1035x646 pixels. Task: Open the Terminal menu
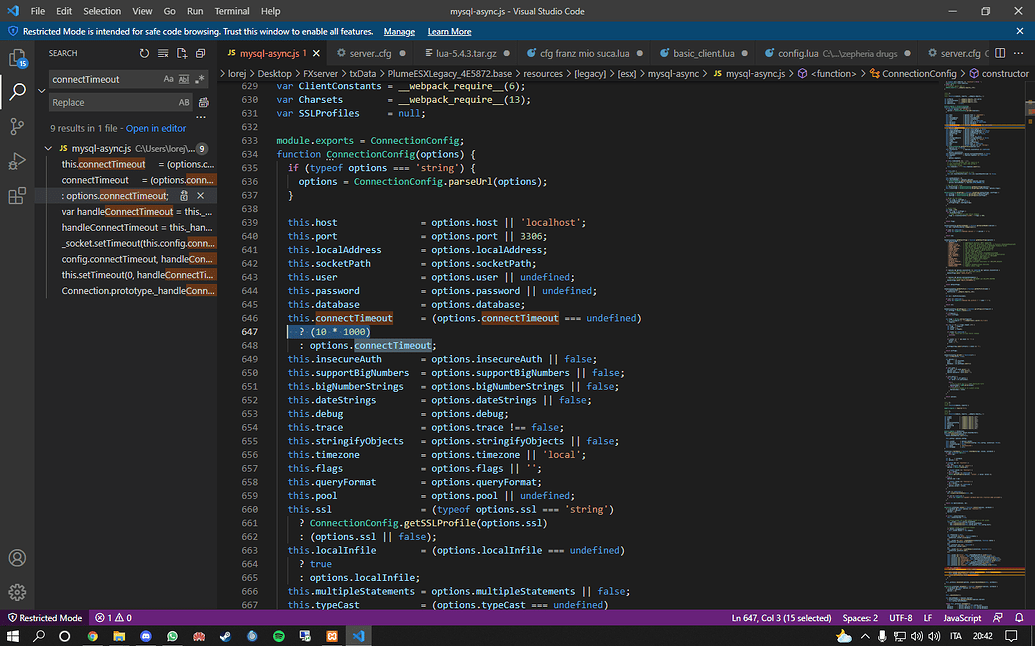[231, 11]
